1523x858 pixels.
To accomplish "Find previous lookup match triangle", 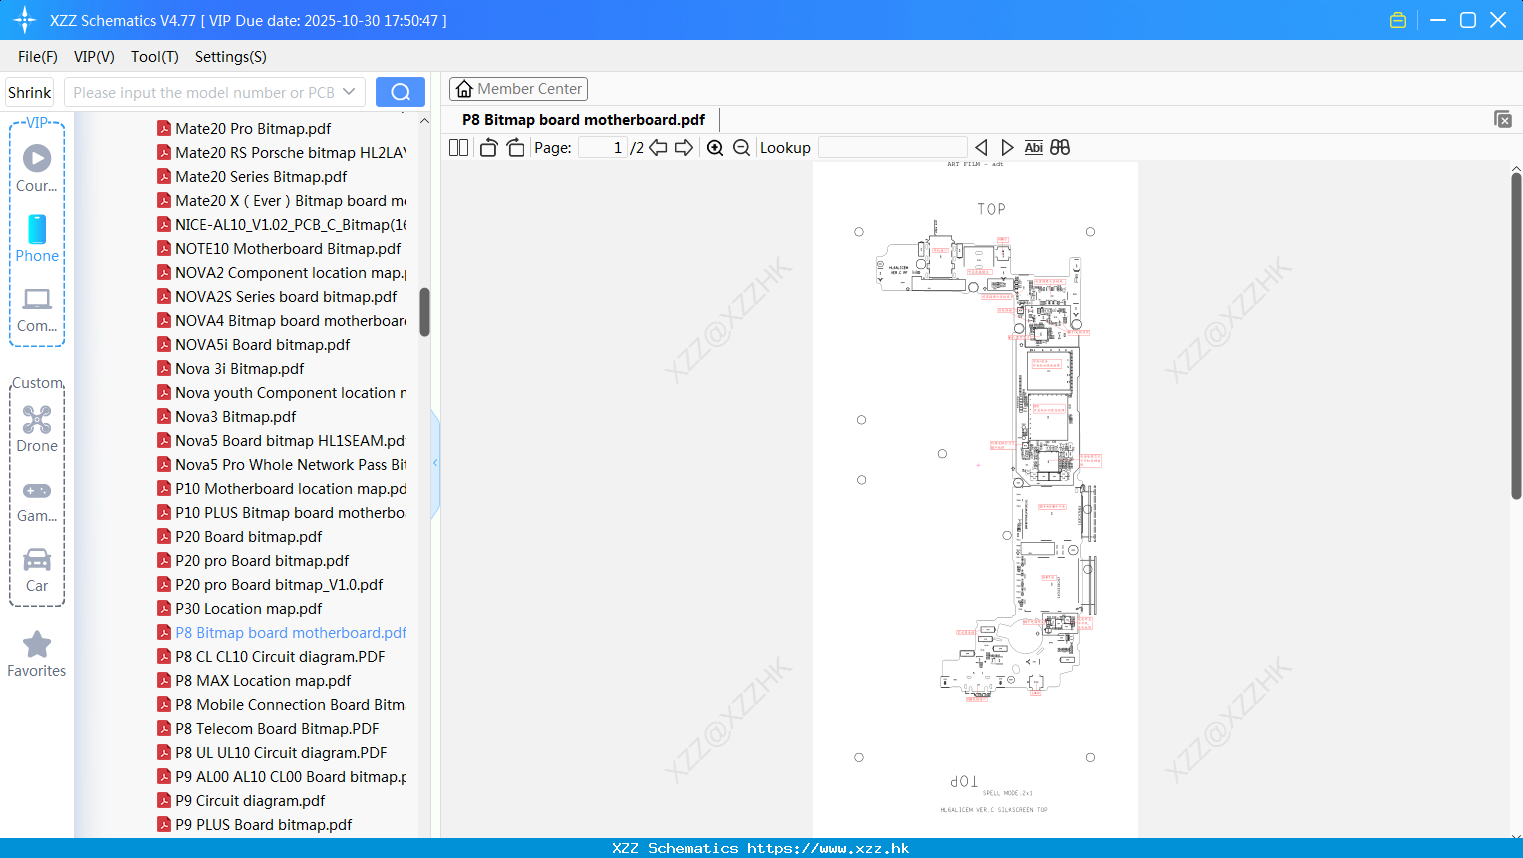I will tap(981, 148).
